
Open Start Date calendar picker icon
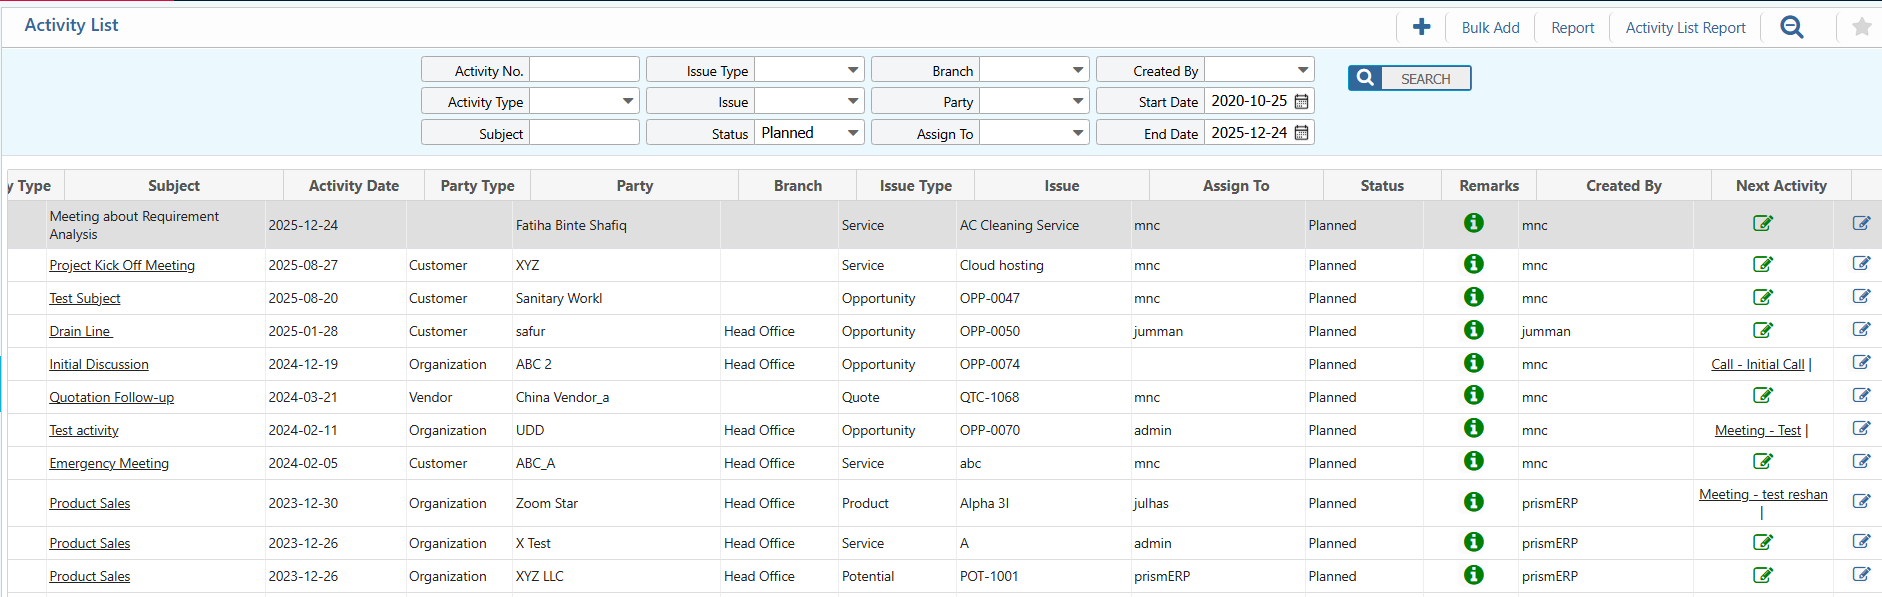1301,101
